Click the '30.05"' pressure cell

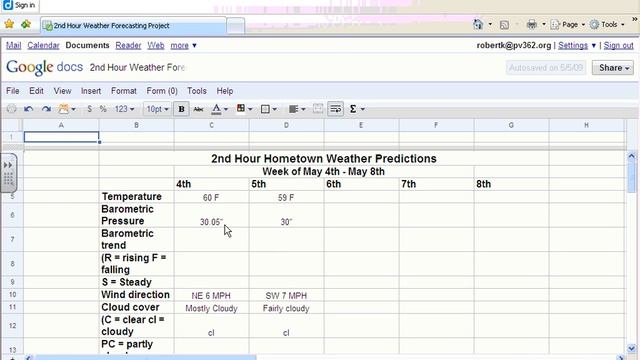coord(211,215)
